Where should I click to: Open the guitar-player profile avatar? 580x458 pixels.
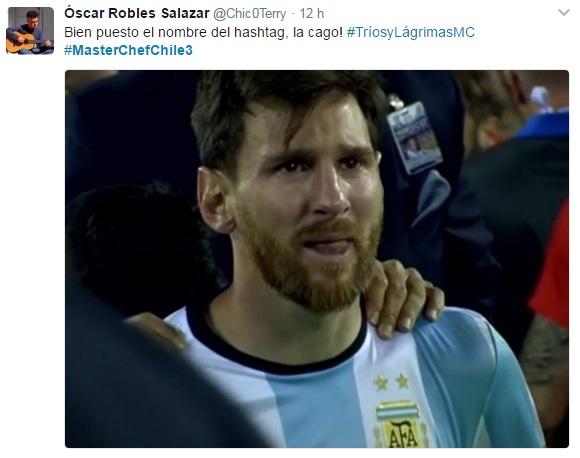click(30, 31)
